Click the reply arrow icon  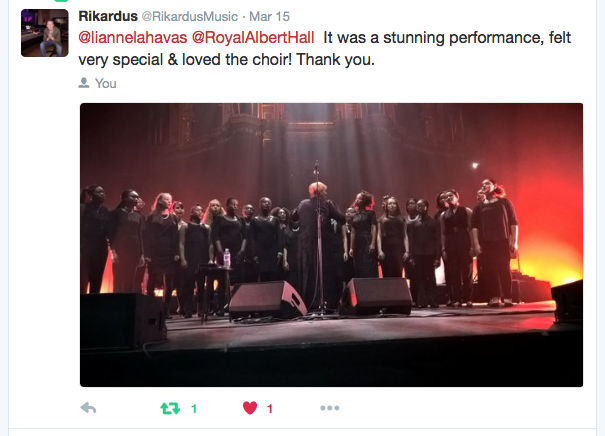point(88,408)
